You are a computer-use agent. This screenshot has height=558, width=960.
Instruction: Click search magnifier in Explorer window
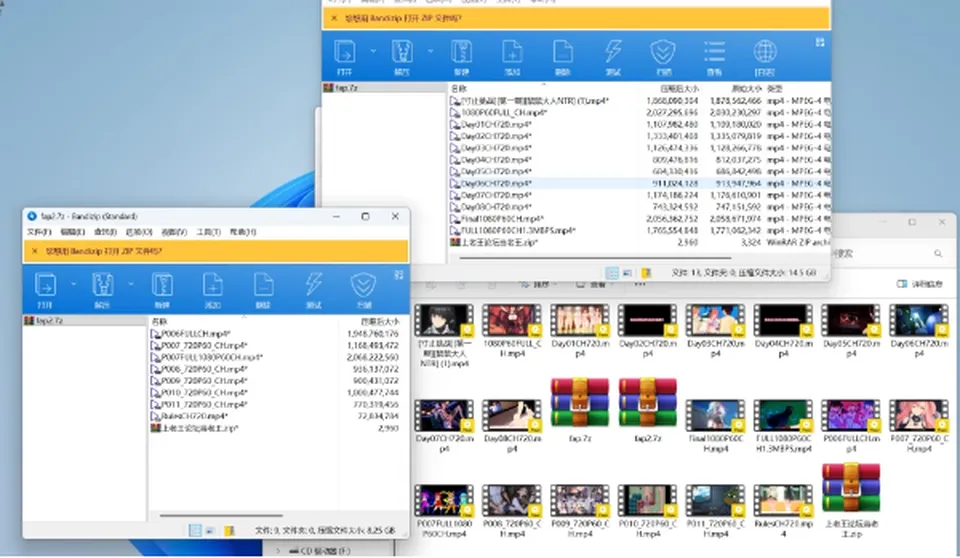pyautogui.click(x=938, y=253)
